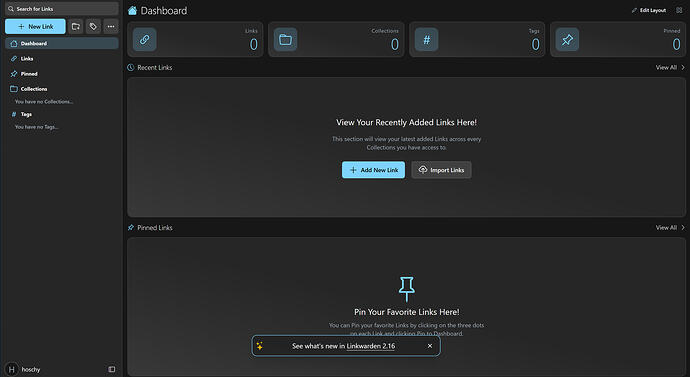This screenshot has width=690, height=377.
Task: Click the pin icon beside Pinned Links heading
Action: point(131,227)
